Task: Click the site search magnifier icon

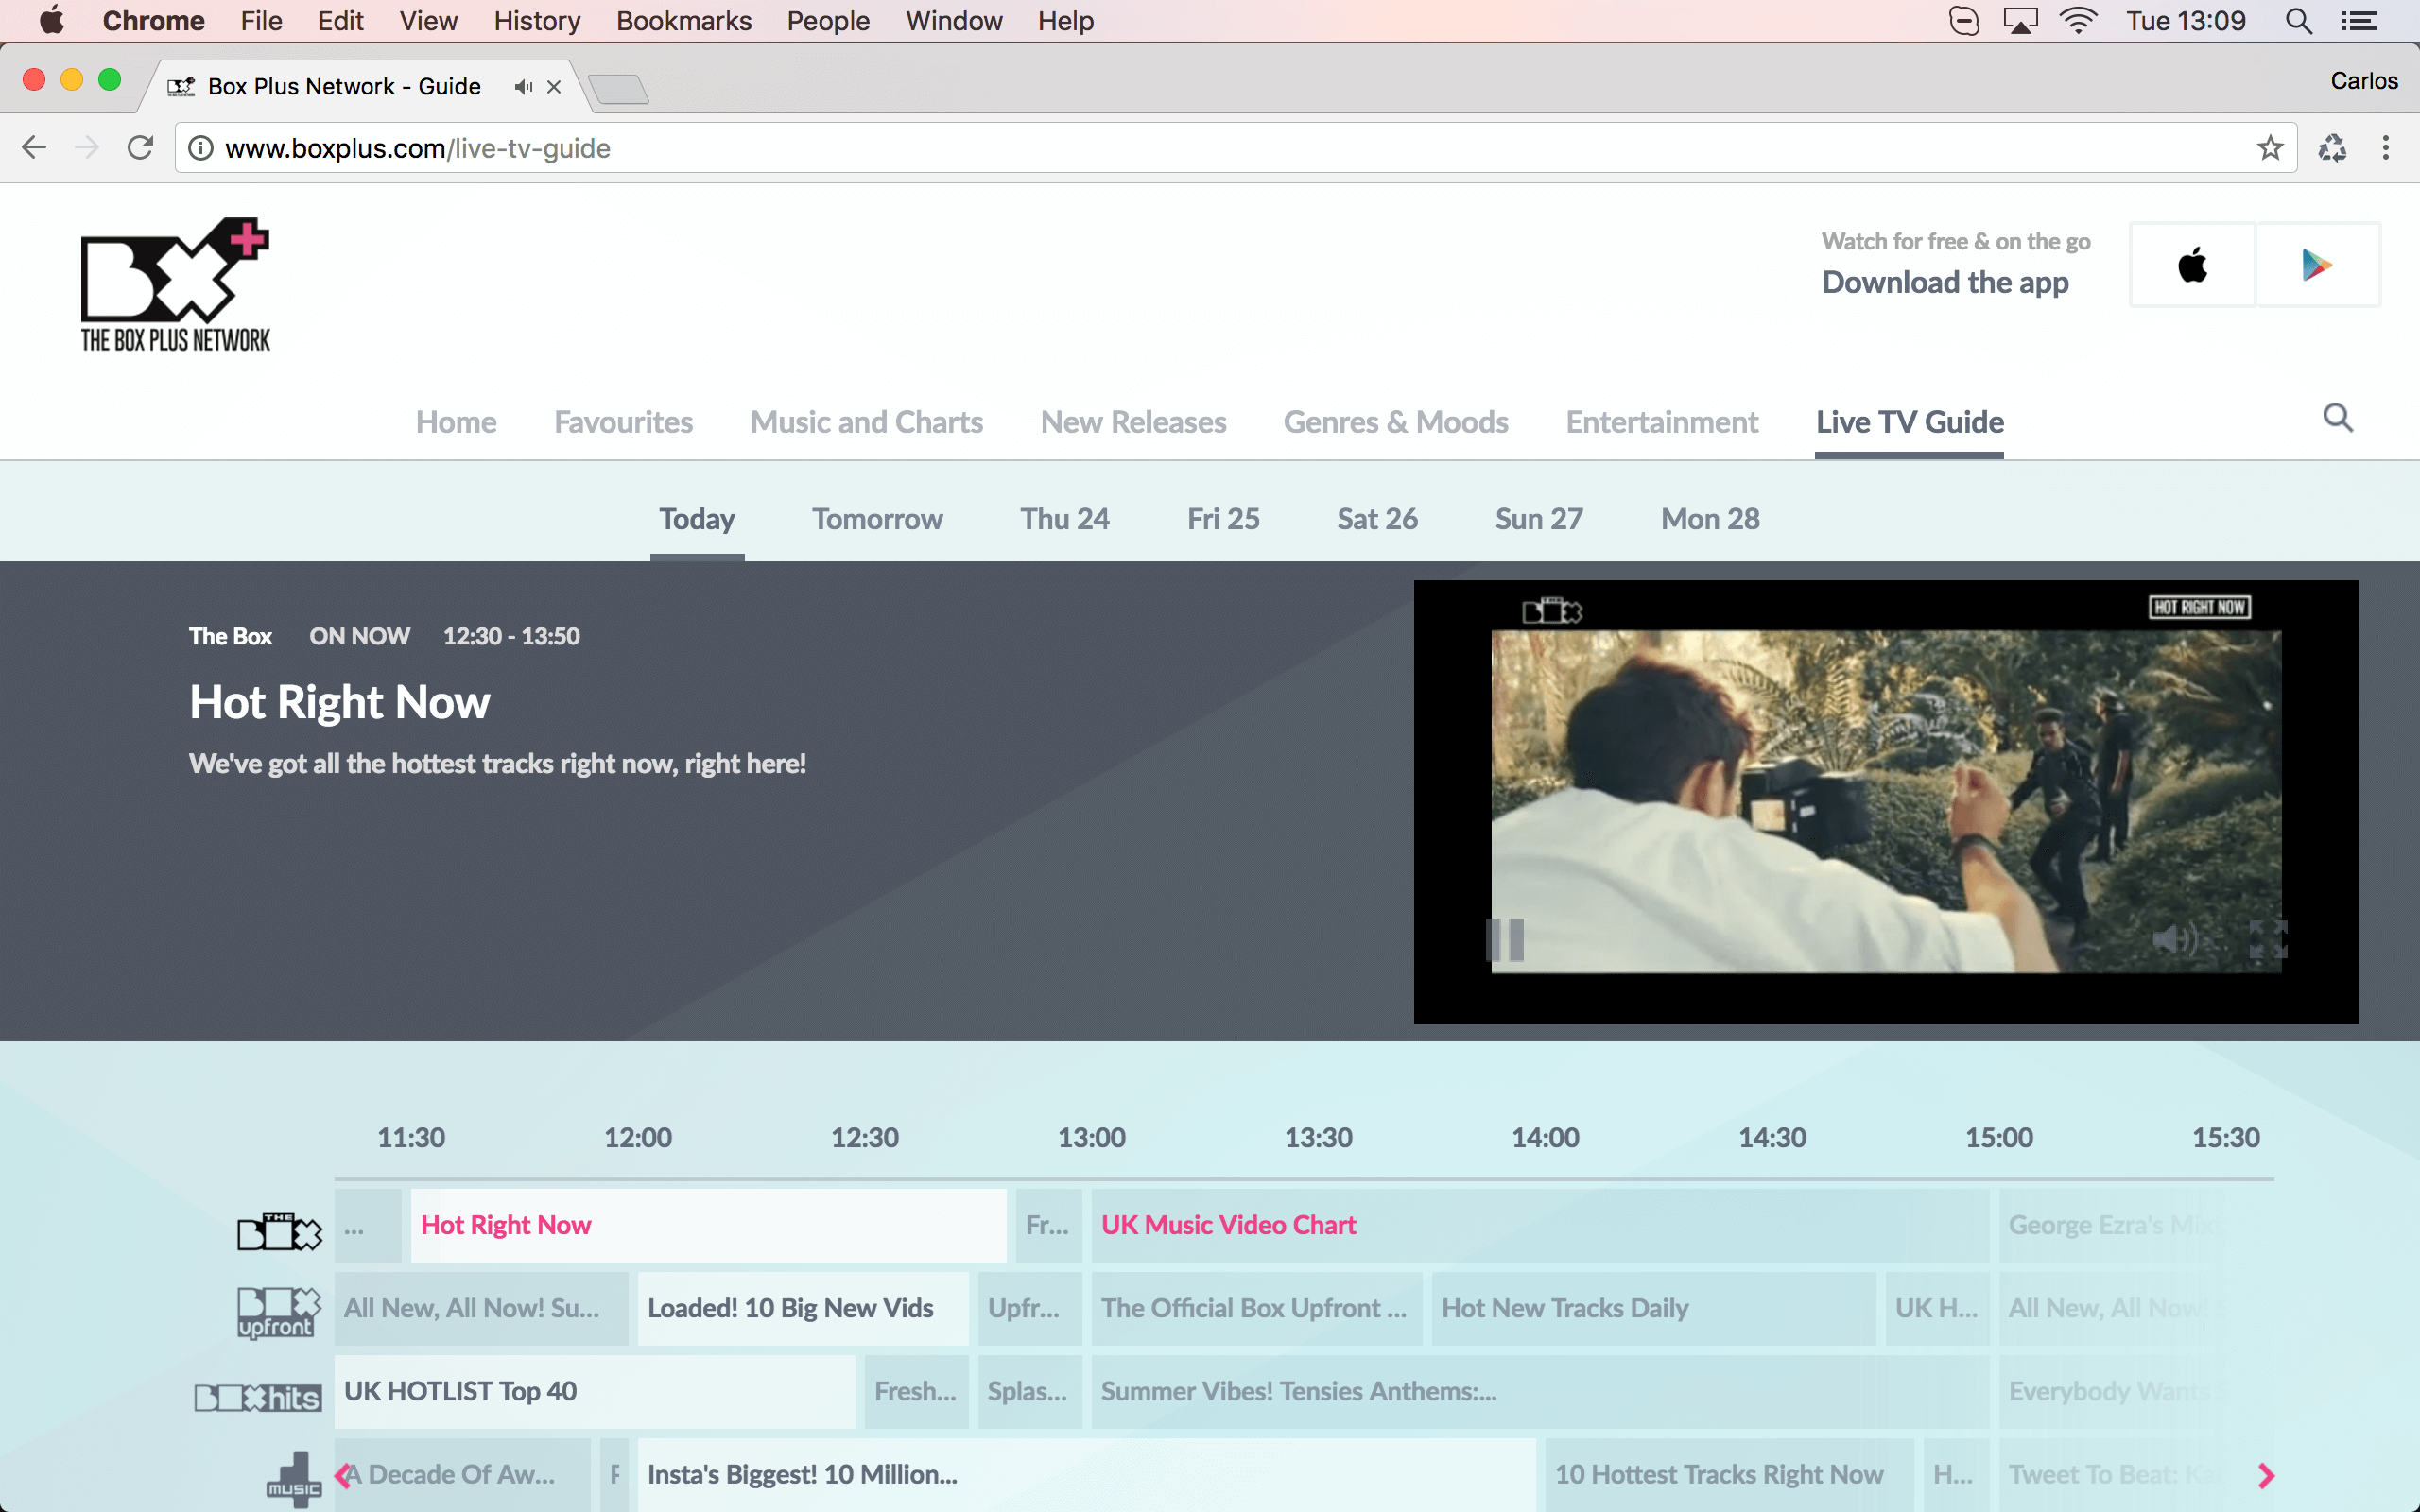Action: tap(2337, 418)
